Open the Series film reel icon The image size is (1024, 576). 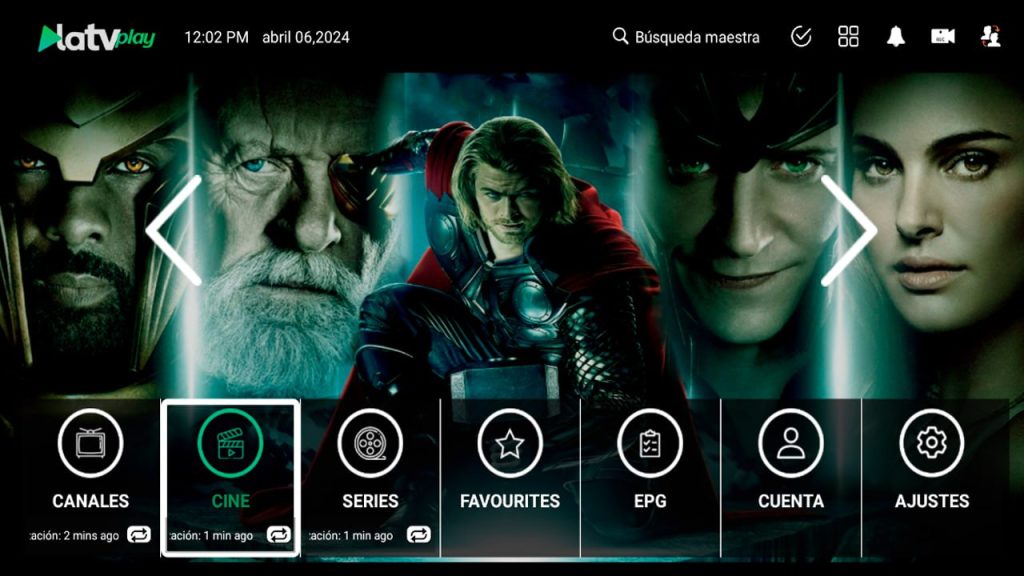pyautogui.click(x=370, y=443)
